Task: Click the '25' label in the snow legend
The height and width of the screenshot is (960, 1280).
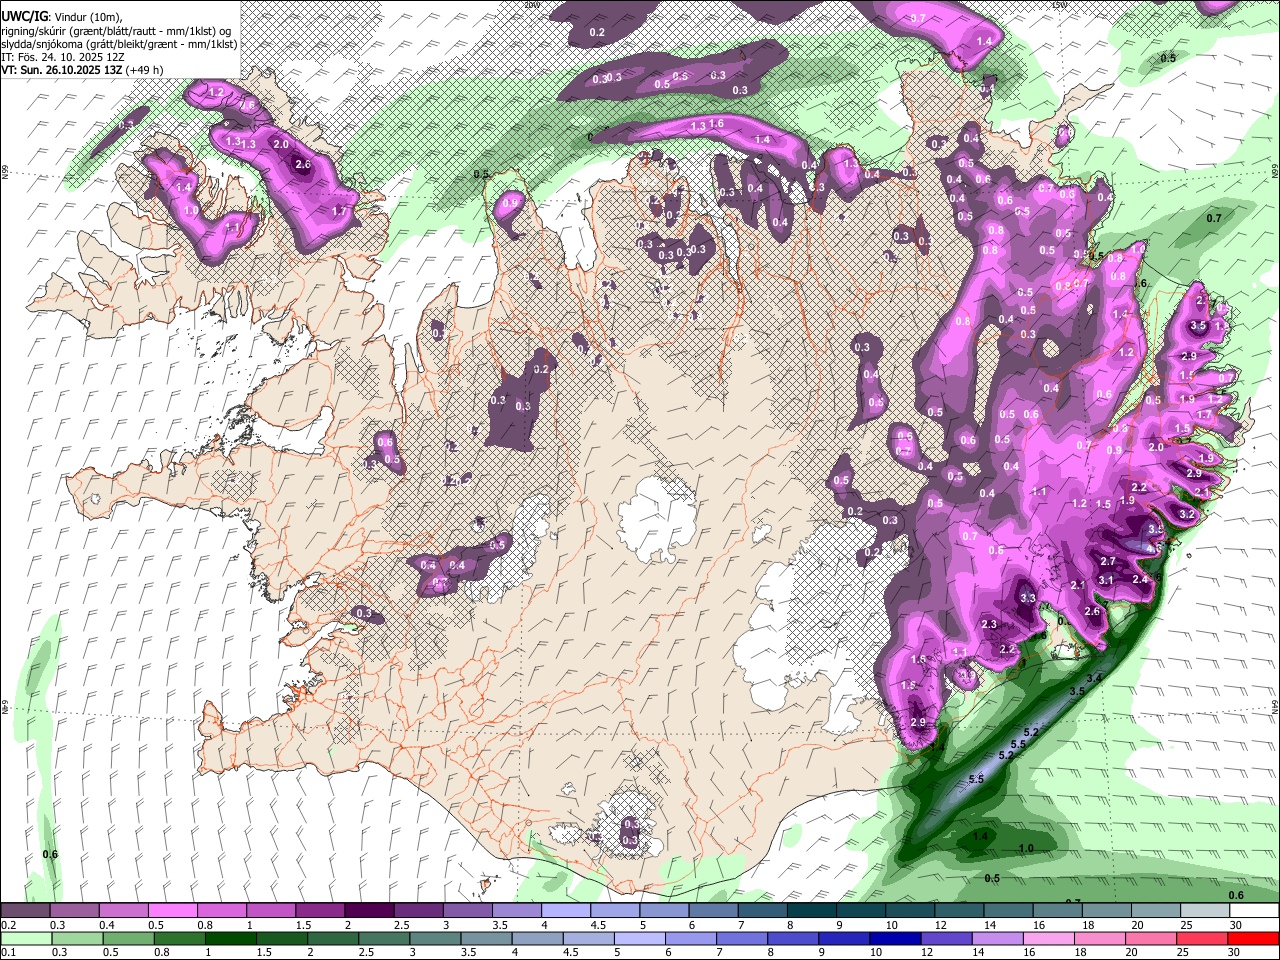Action: [x=1186, y=925]
